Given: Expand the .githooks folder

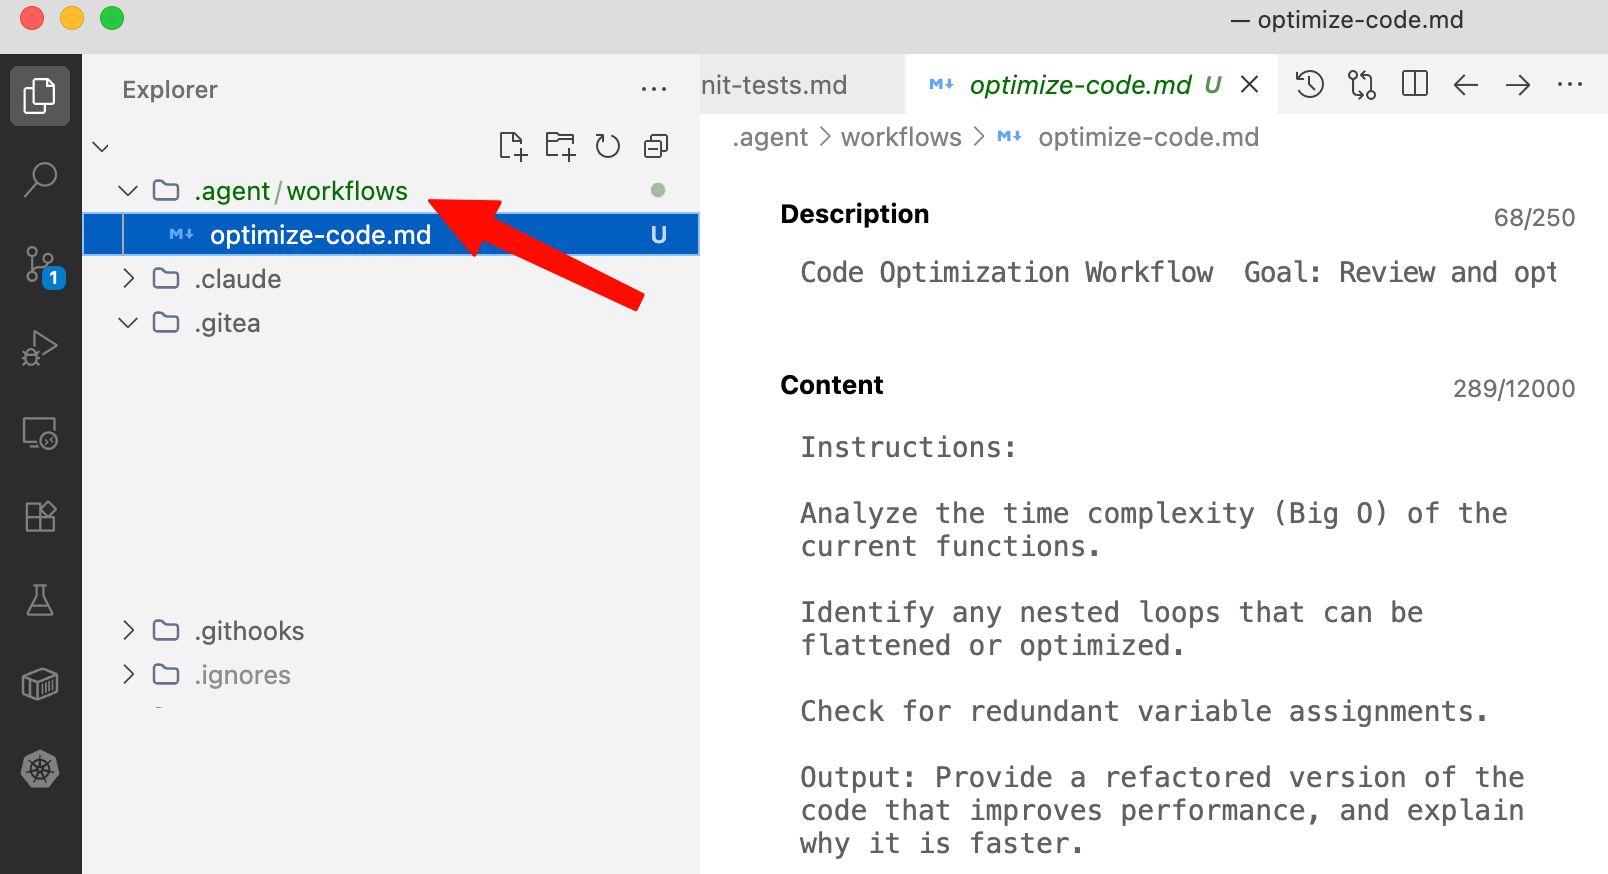Looking at the screenshot, I should [x=128, y=630].
